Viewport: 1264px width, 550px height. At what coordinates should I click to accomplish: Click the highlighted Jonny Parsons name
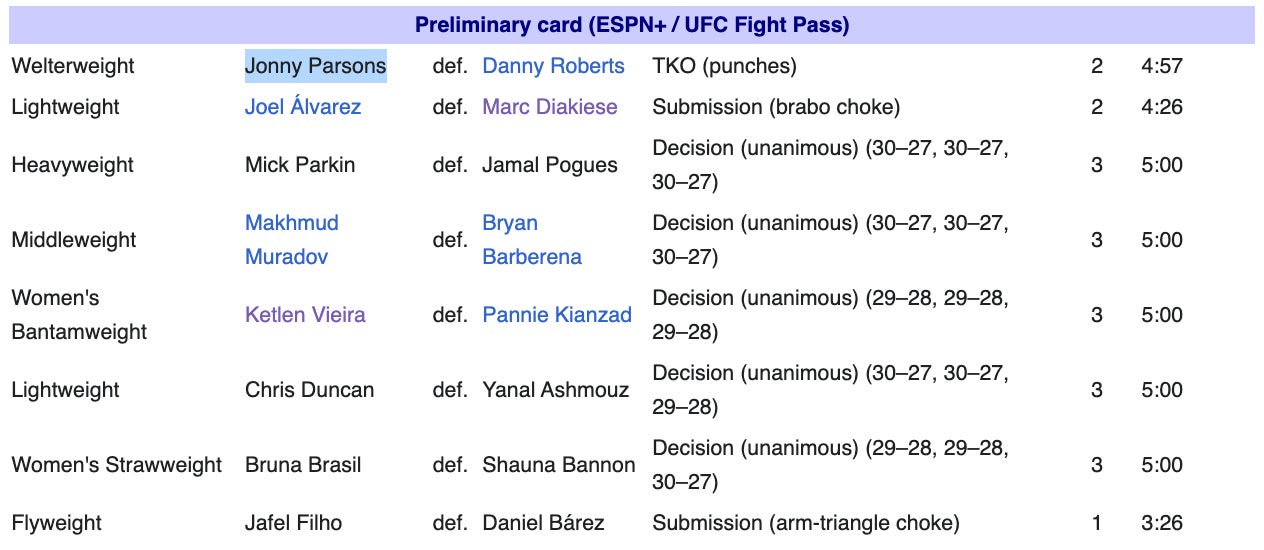click(x=315, y=66)
